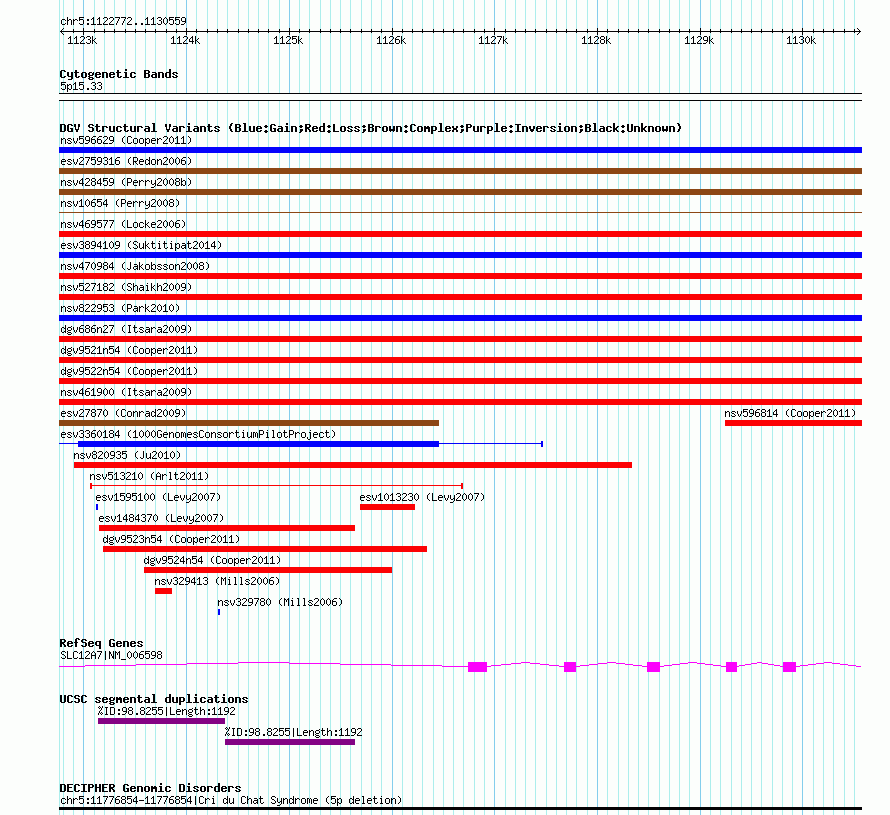This screenshot has width=890, height=815.
Task: Select esv3360184 1000GenomesConsortiumPilotProject label
Action: point(198,434)
